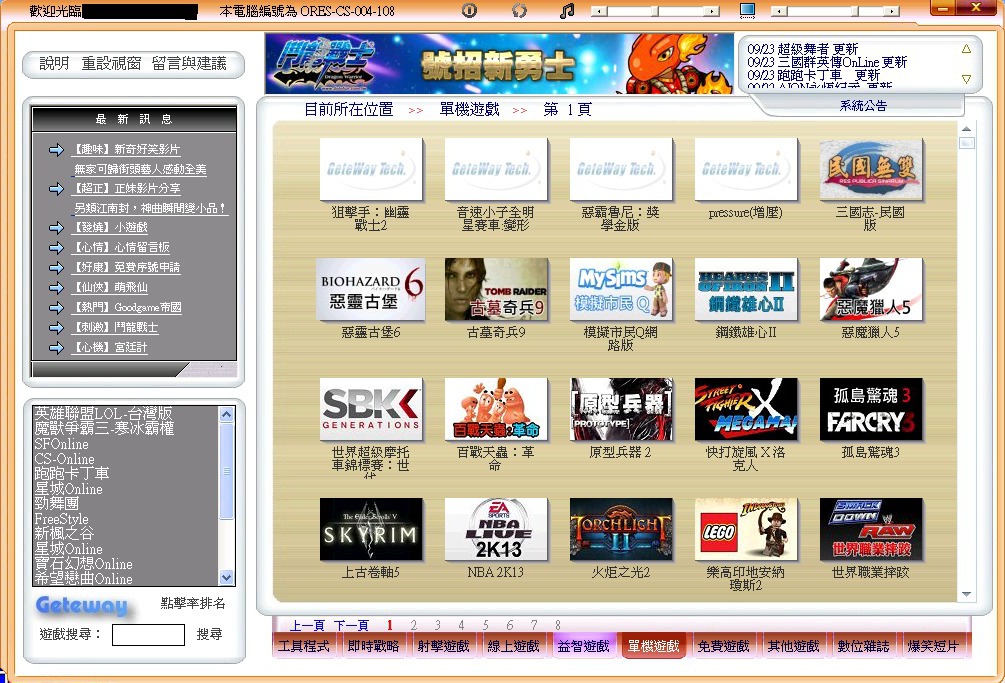Click the 說明 help button
Viewport: 1005px width, 683px height.
tap(54, 63)
